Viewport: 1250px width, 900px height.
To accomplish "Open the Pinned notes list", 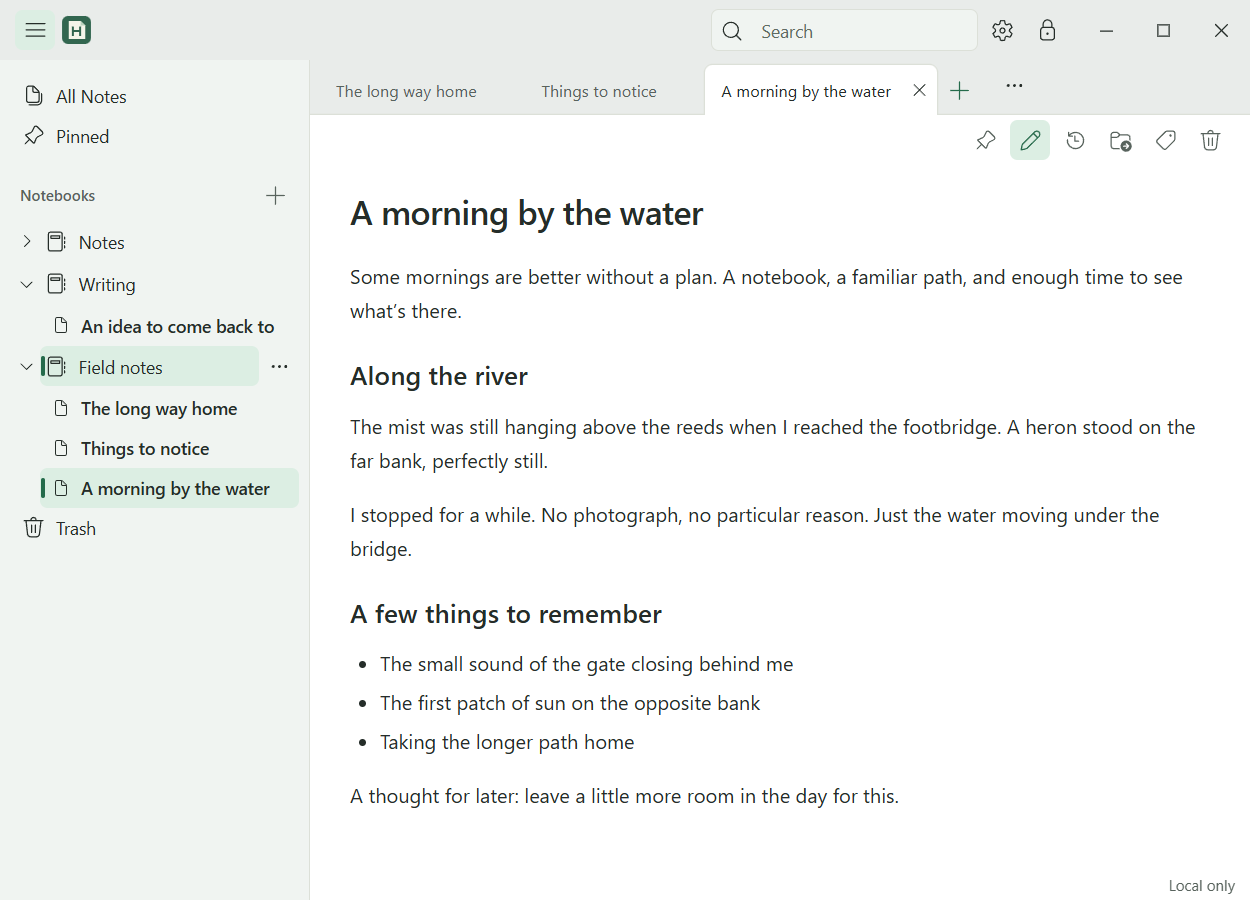I will [82, 137].
